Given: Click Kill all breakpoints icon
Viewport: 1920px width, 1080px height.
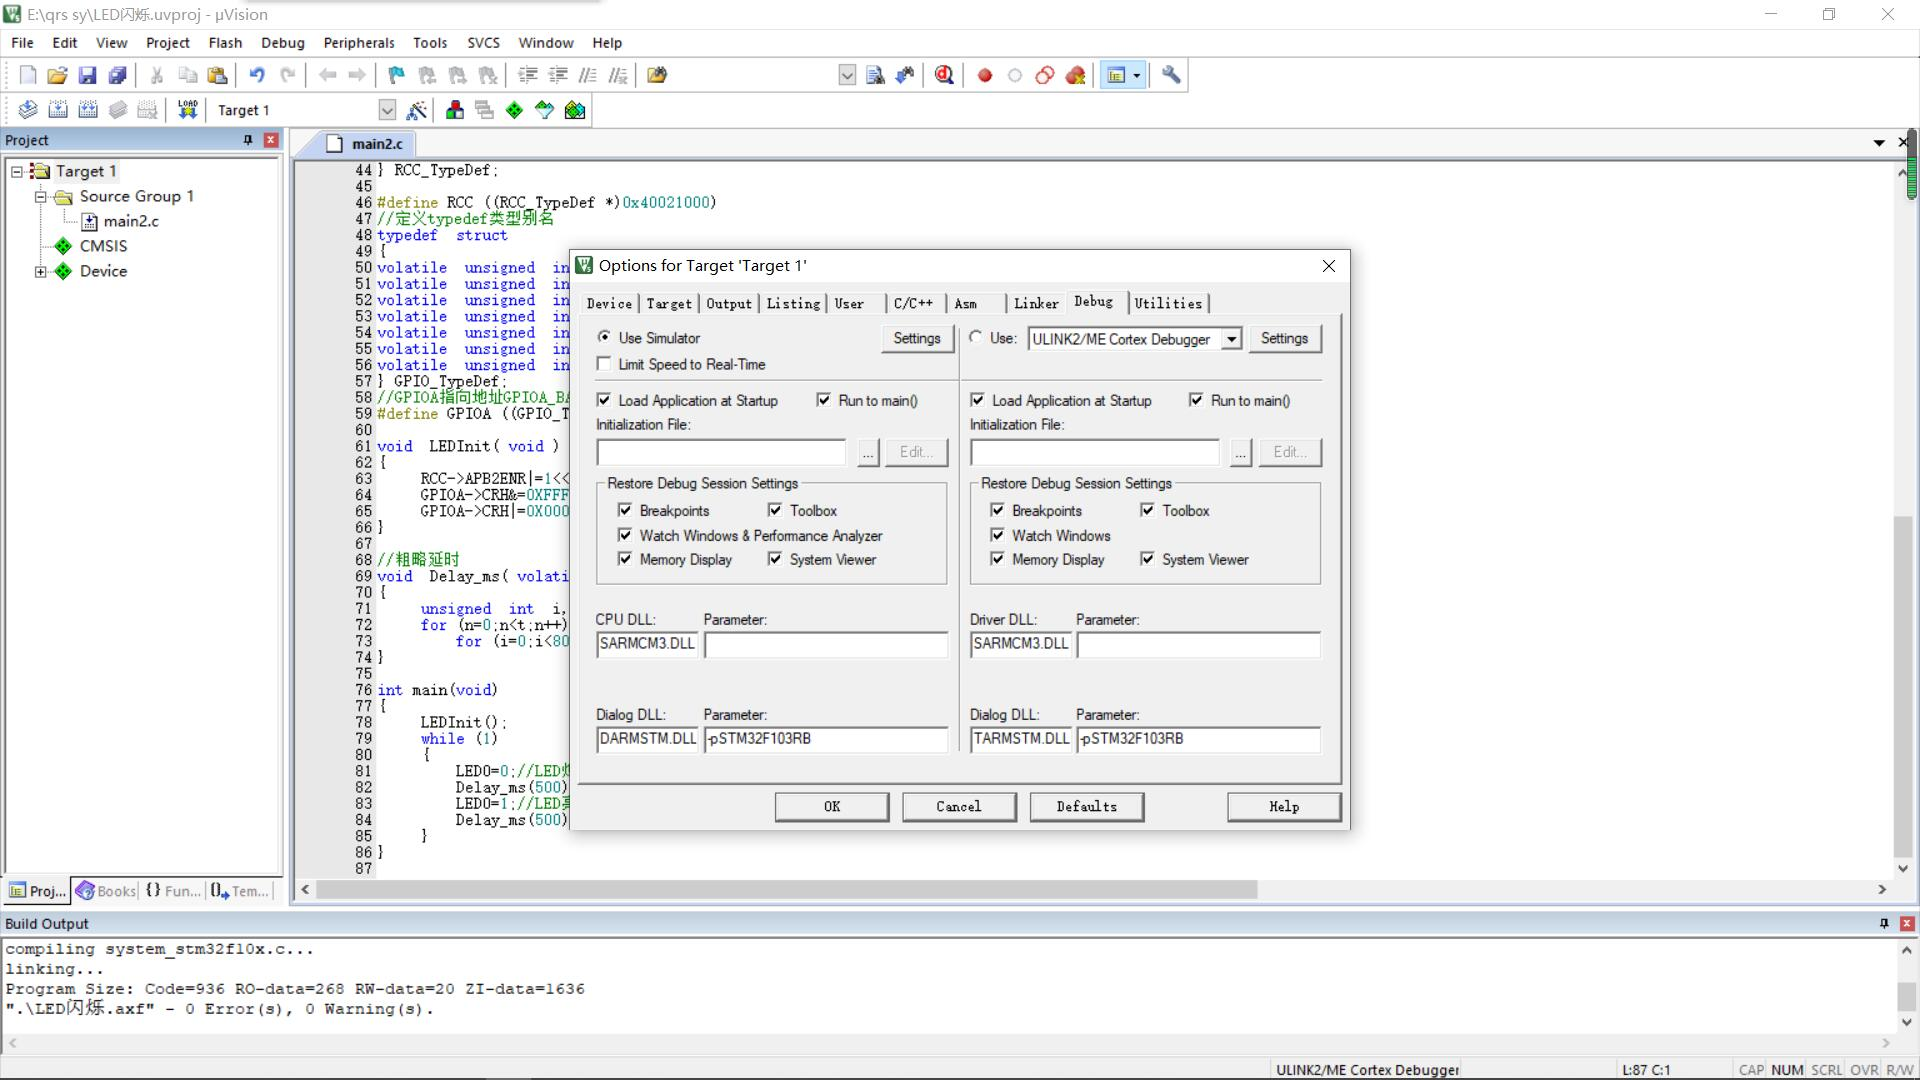Looking at the screenshot, I should pos(1076,75).
